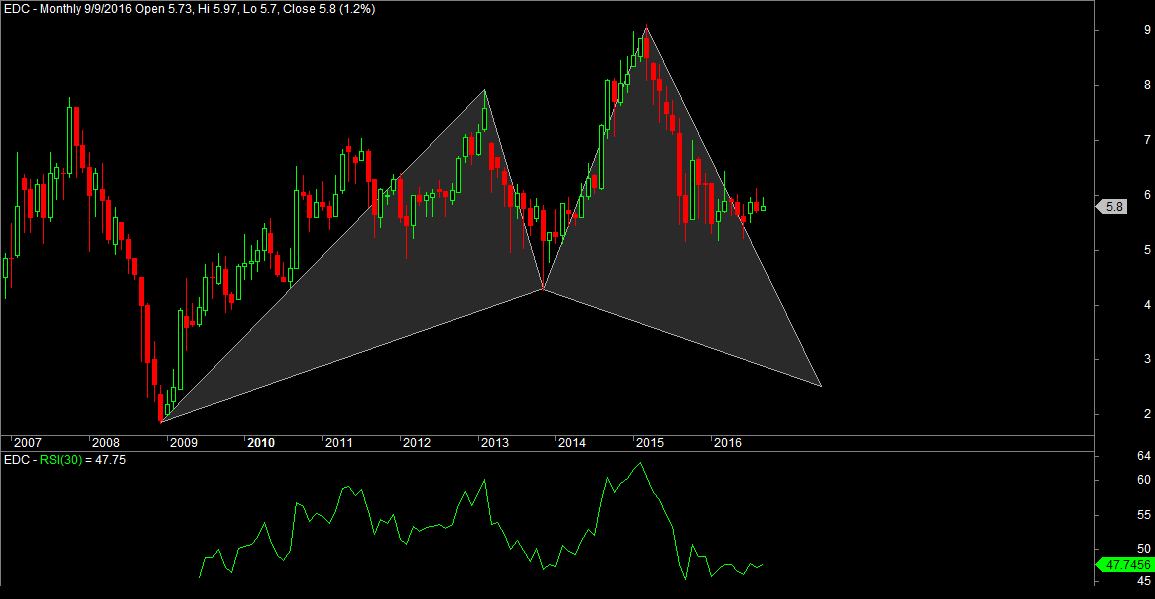The image size is (1155, 599).
Task: Click the 2015 year label on time axis
Action: click(x=650, y=443)
